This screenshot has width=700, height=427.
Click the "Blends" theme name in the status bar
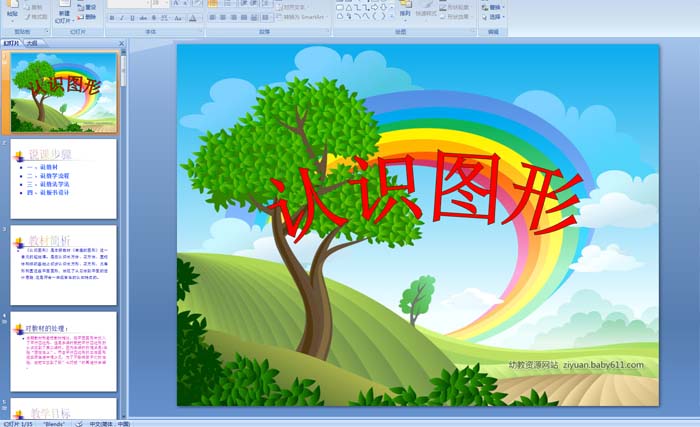pos(54,423)
